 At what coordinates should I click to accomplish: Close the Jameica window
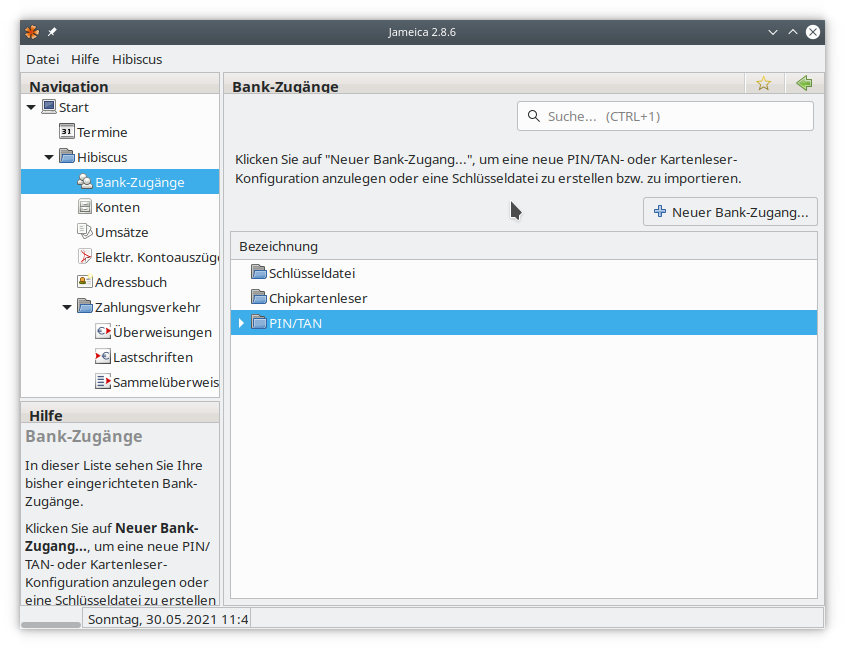tap(813, 32)
